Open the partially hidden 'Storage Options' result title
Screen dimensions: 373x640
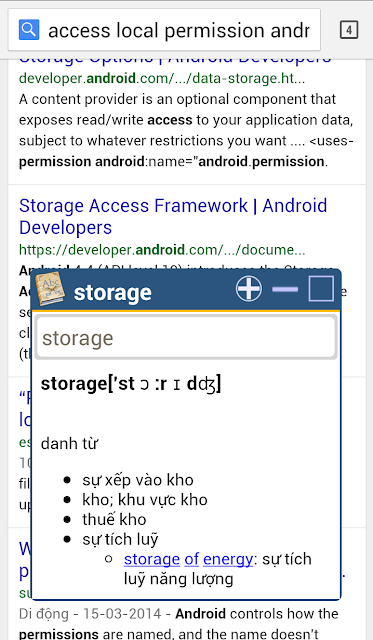175,60
